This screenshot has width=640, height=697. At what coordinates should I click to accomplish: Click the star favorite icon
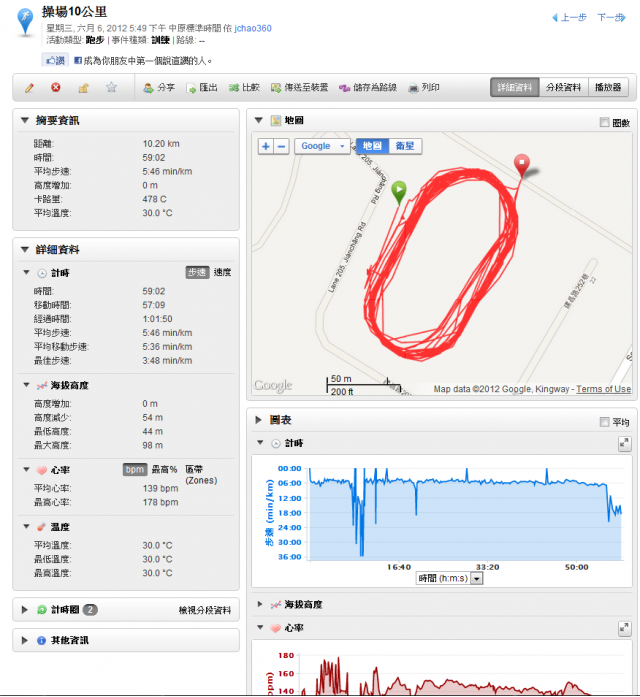tap(111, 87)
